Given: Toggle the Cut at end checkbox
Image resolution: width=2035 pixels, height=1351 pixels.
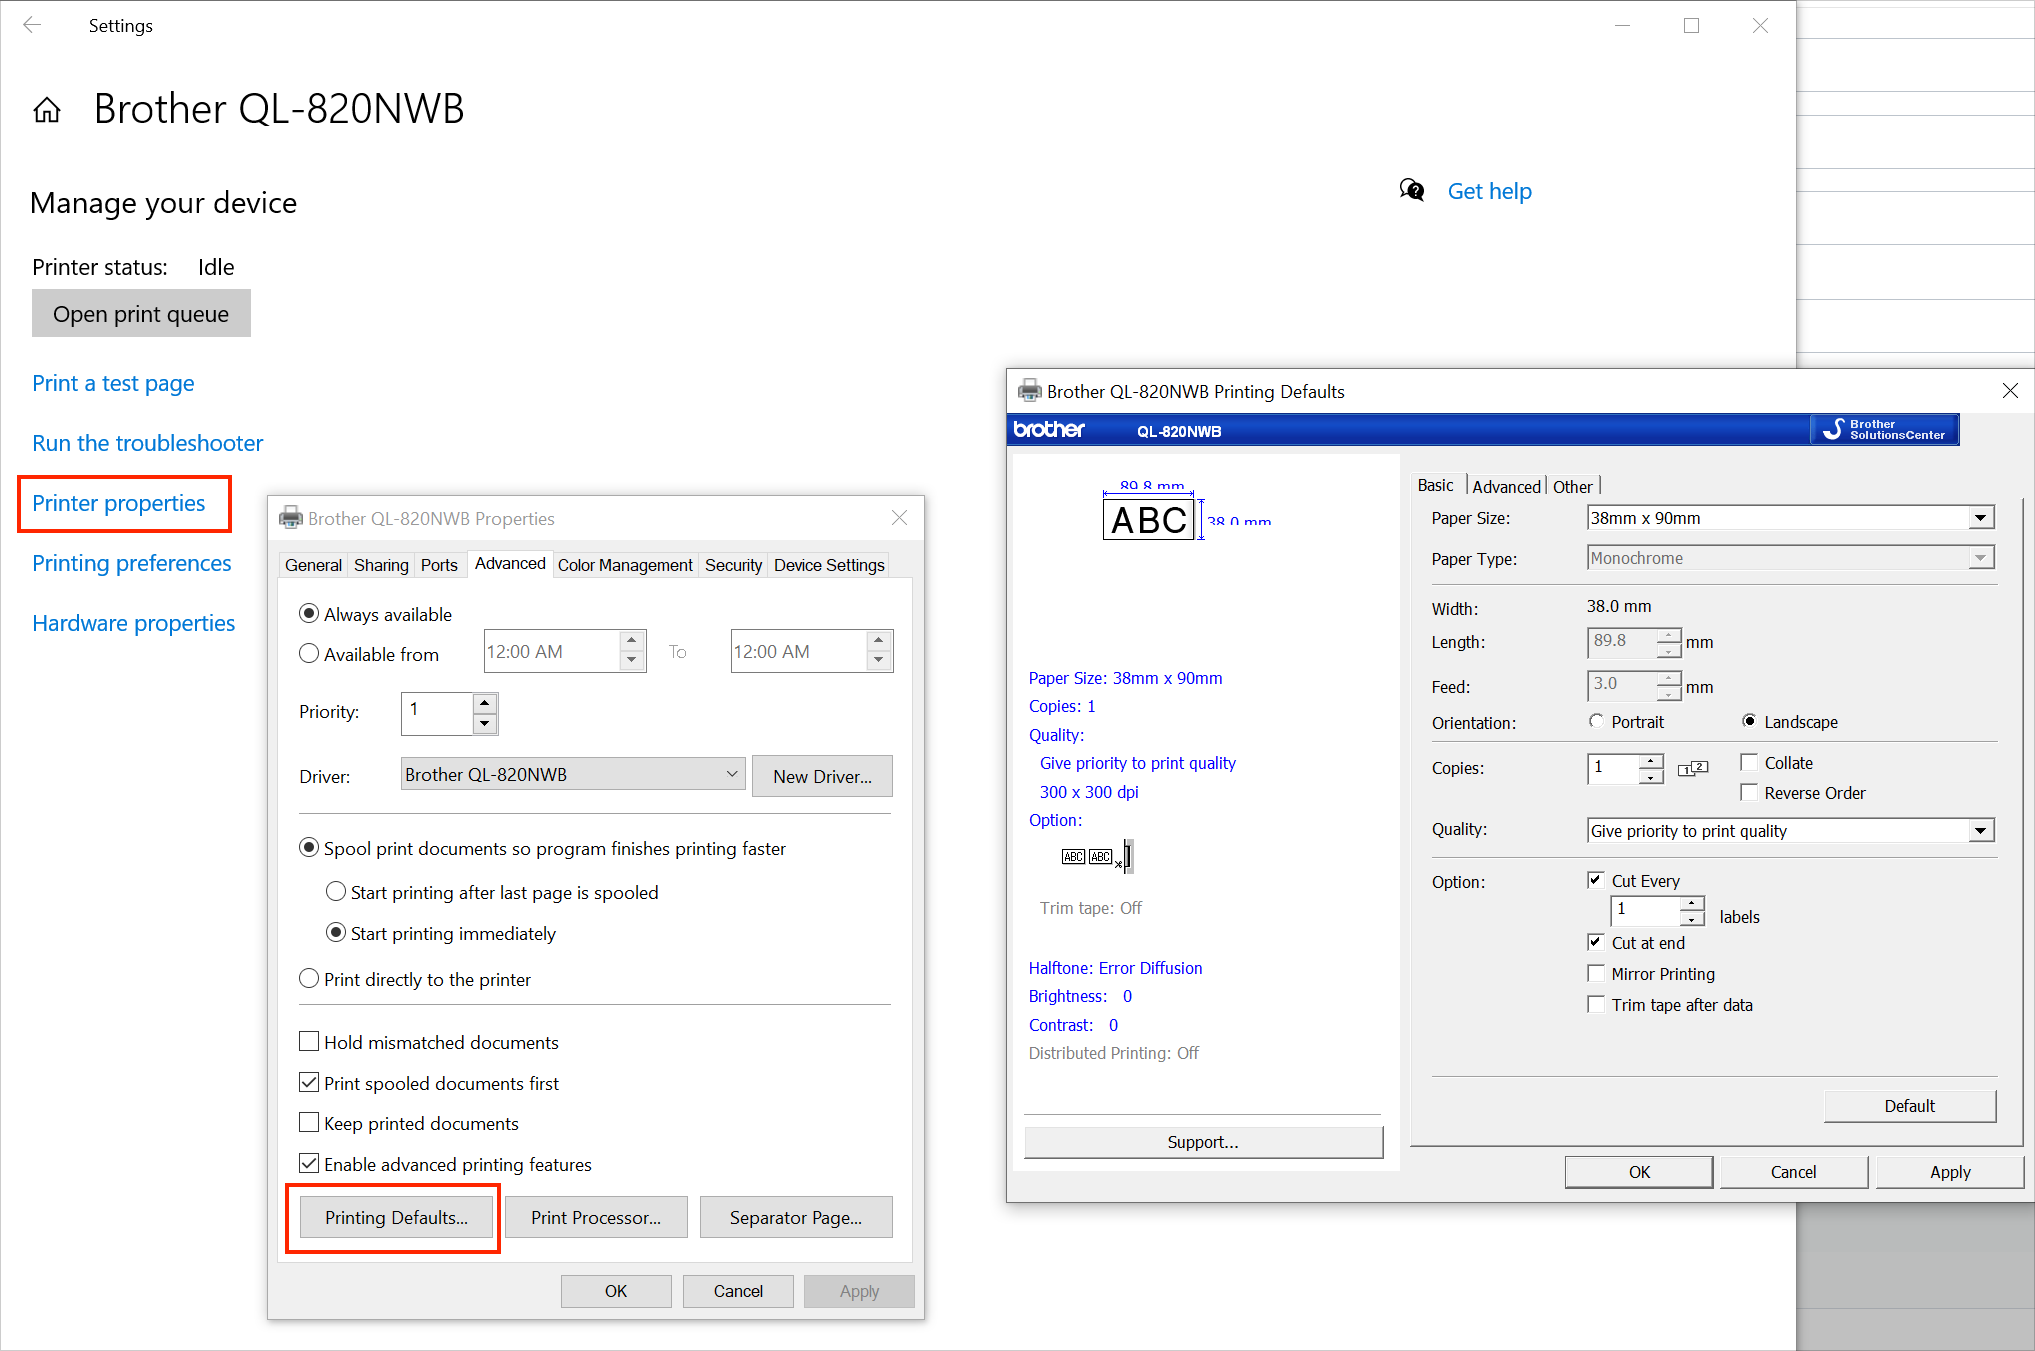Looking at the screenshot, I should pos(1596,942).
